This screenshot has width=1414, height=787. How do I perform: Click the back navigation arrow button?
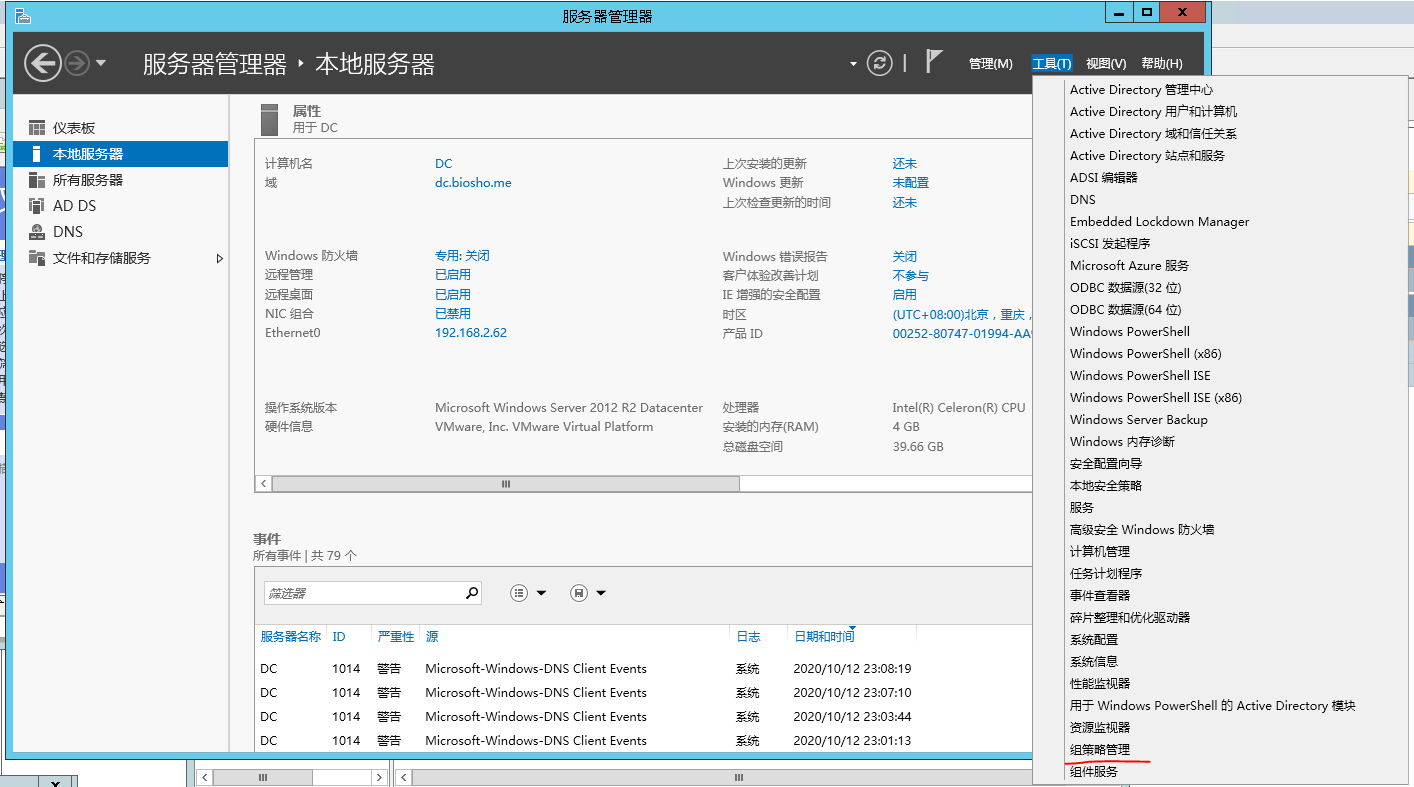tap(42, 64)
